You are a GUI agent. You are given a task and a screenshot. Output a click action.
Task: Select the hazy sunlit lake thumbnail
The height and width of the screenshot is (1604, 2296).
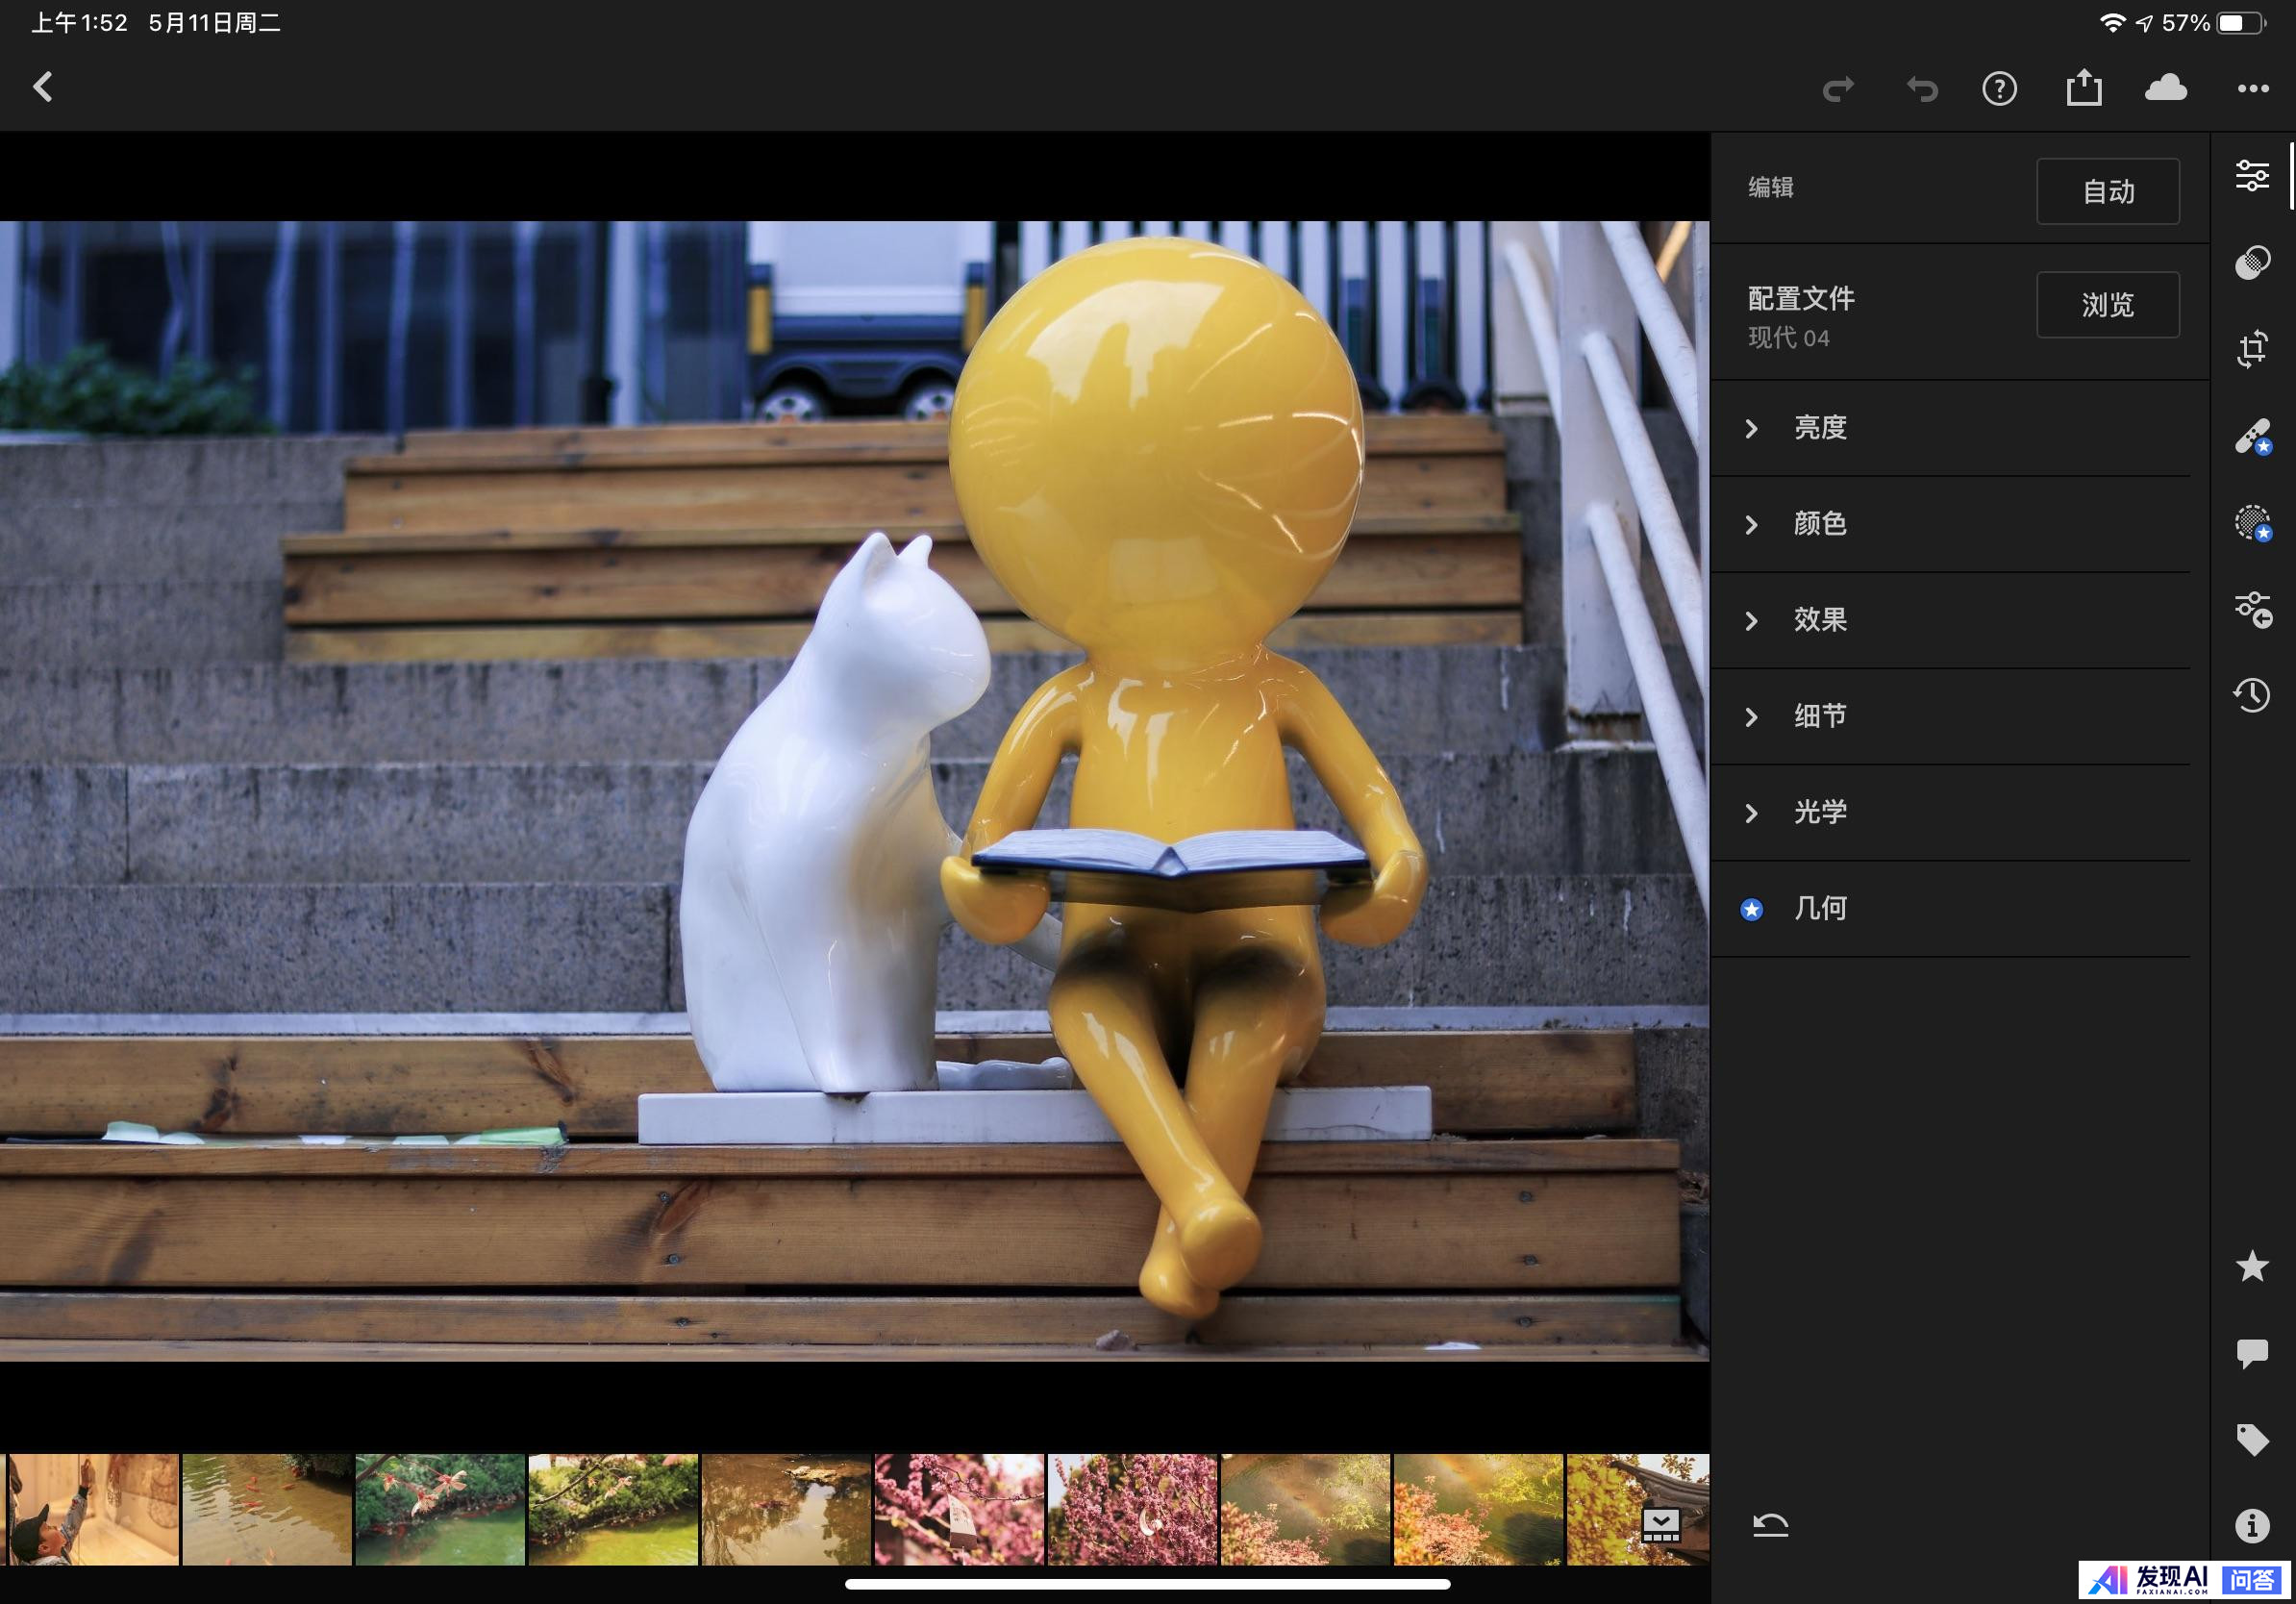[x=1305, y=1509]
